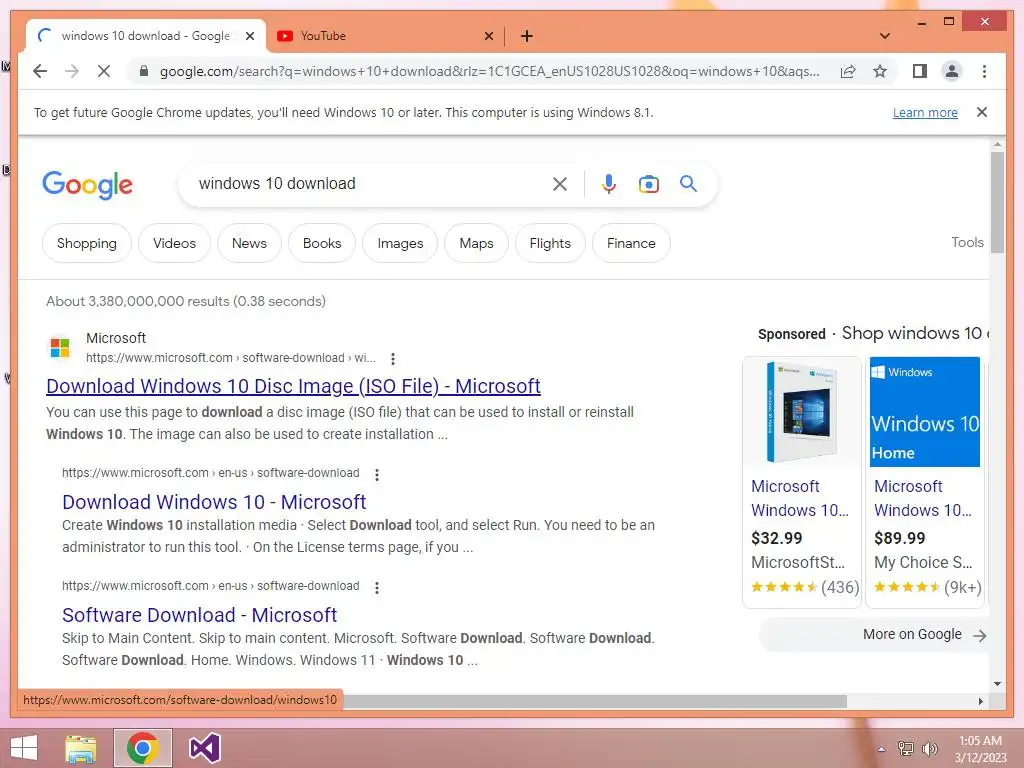Open options for Download Windows 10 result
Screen dimensions: 1024x768
(x=377, y=474)
